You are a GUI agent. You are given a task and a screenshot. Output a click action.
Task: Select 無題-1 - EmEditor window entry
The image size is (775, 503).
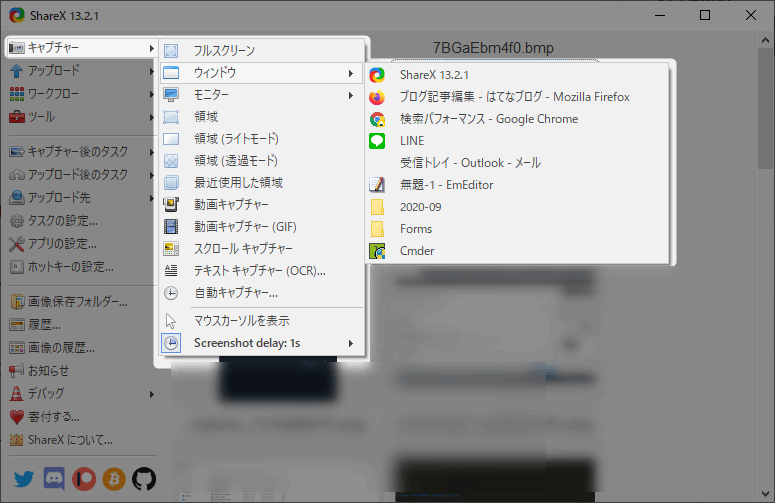coord(518,185)
